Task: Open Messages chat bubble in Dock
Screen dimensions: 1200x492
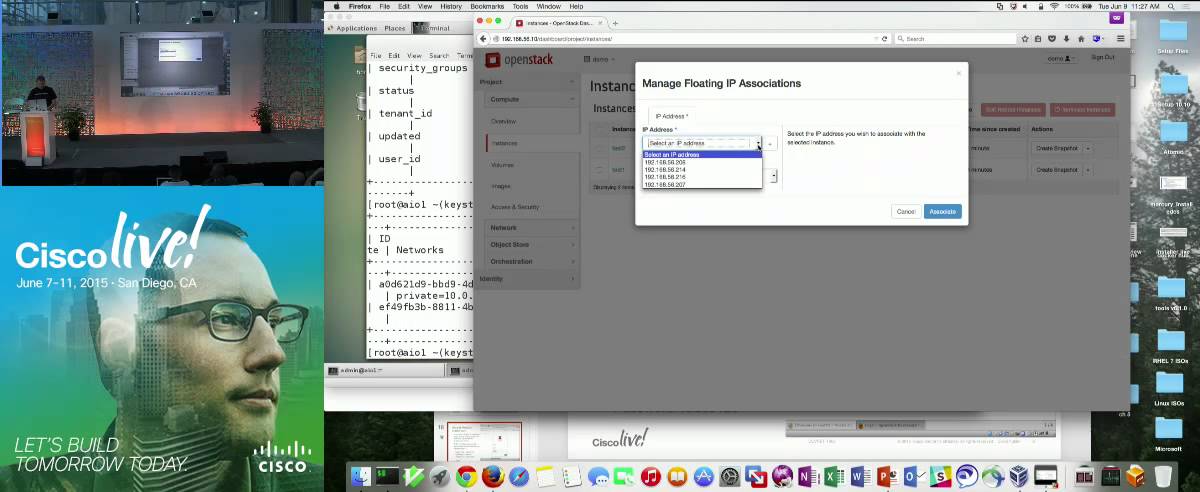Action: click(x=598, y=476)
